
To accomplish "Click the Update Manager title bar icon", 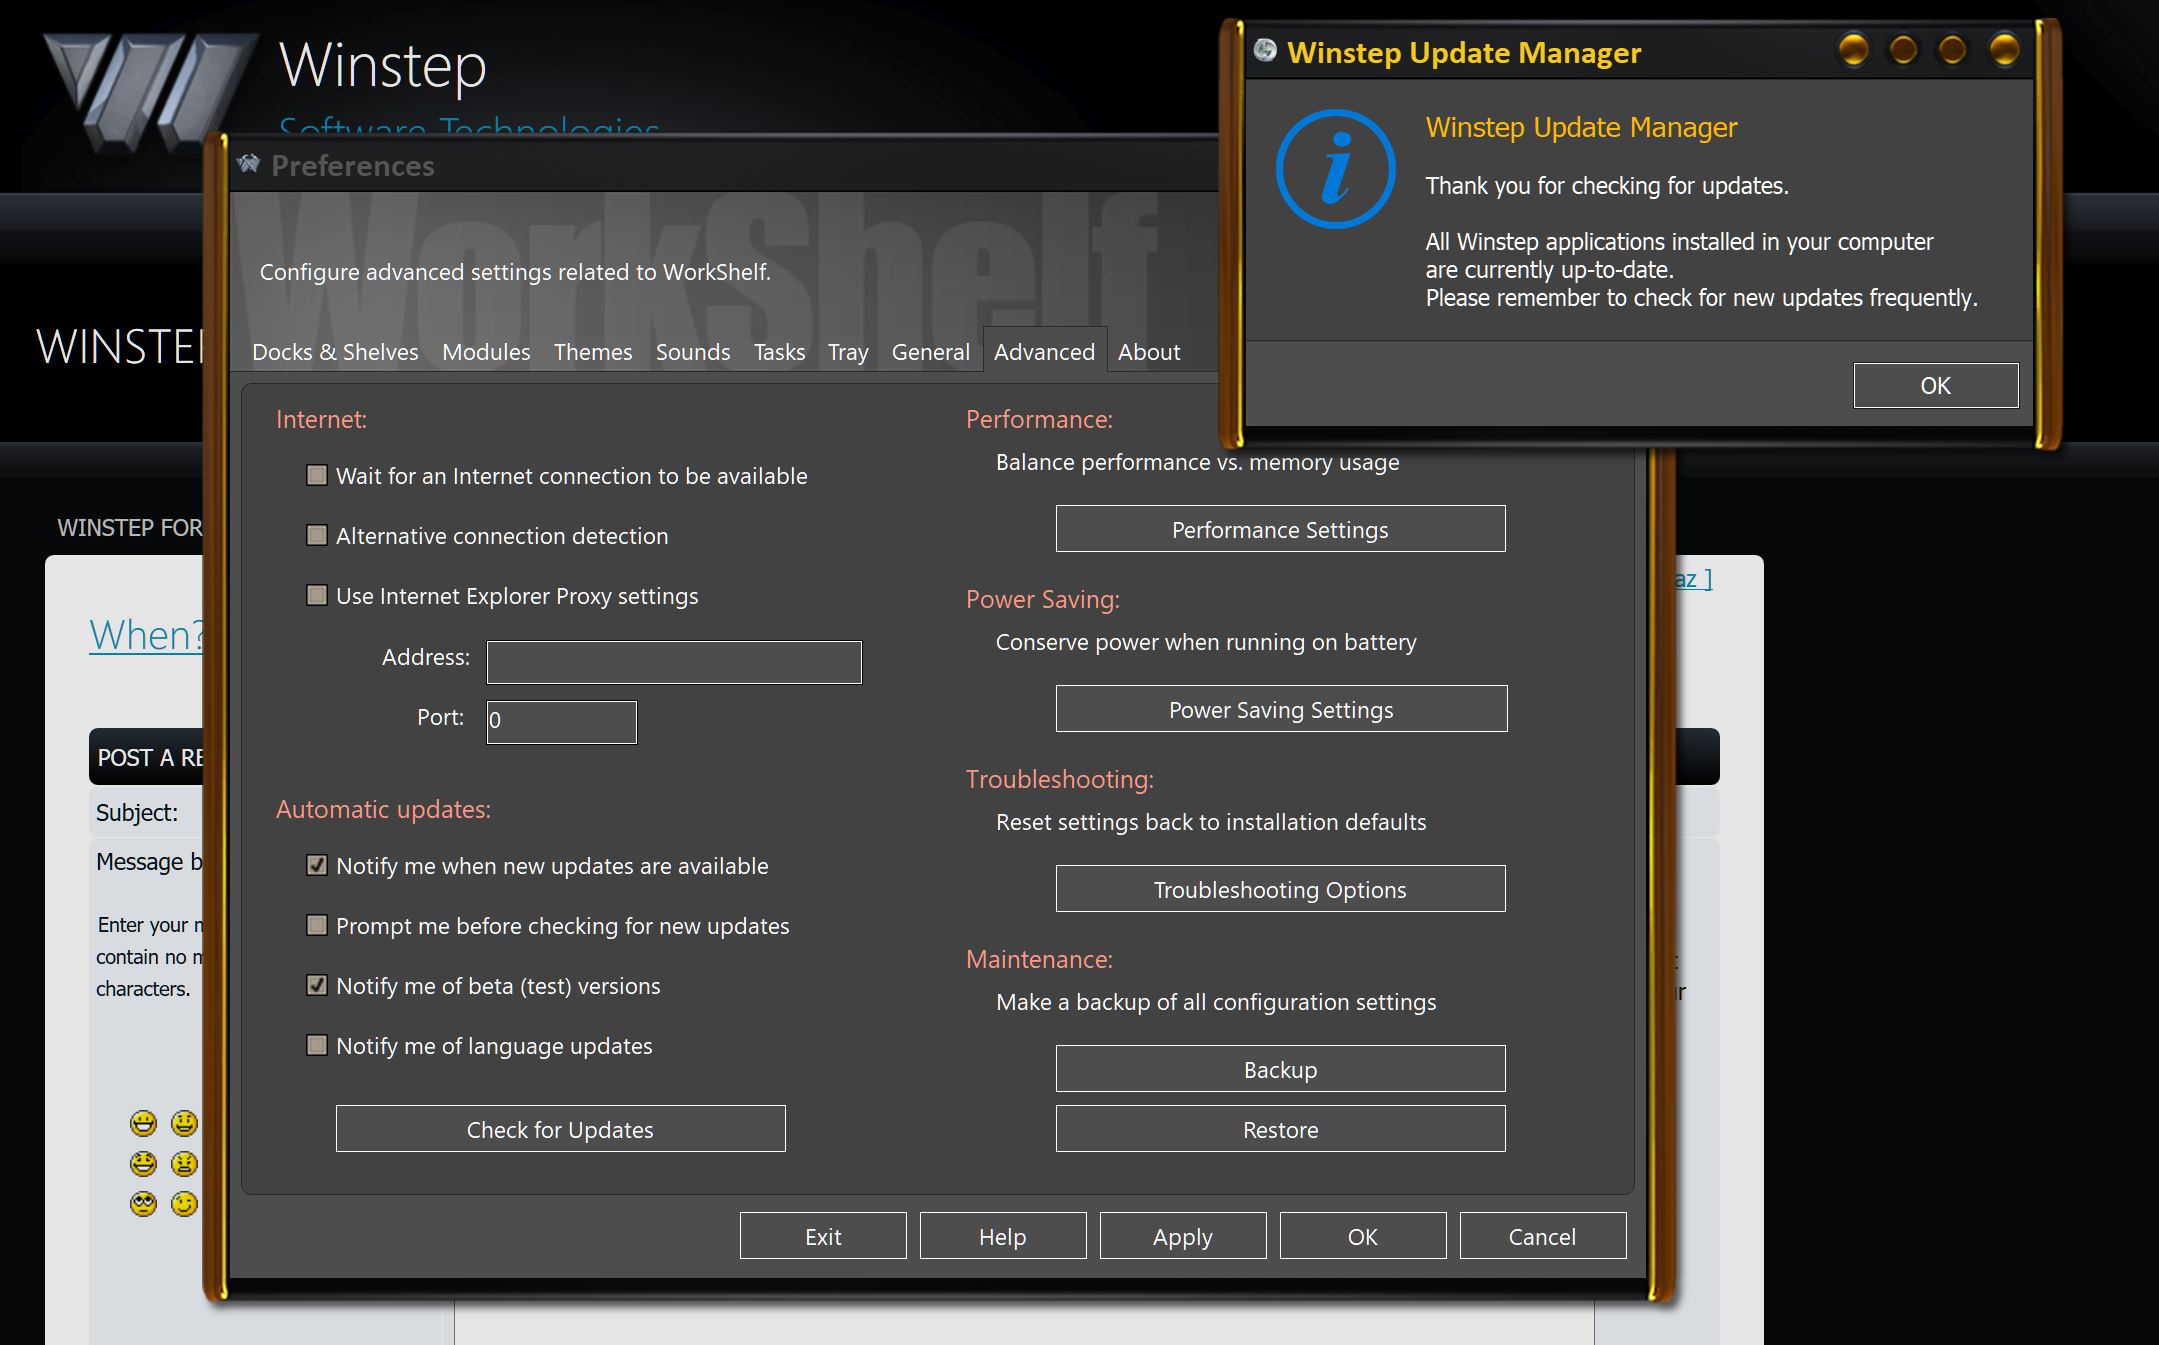I will (1265, 51).
